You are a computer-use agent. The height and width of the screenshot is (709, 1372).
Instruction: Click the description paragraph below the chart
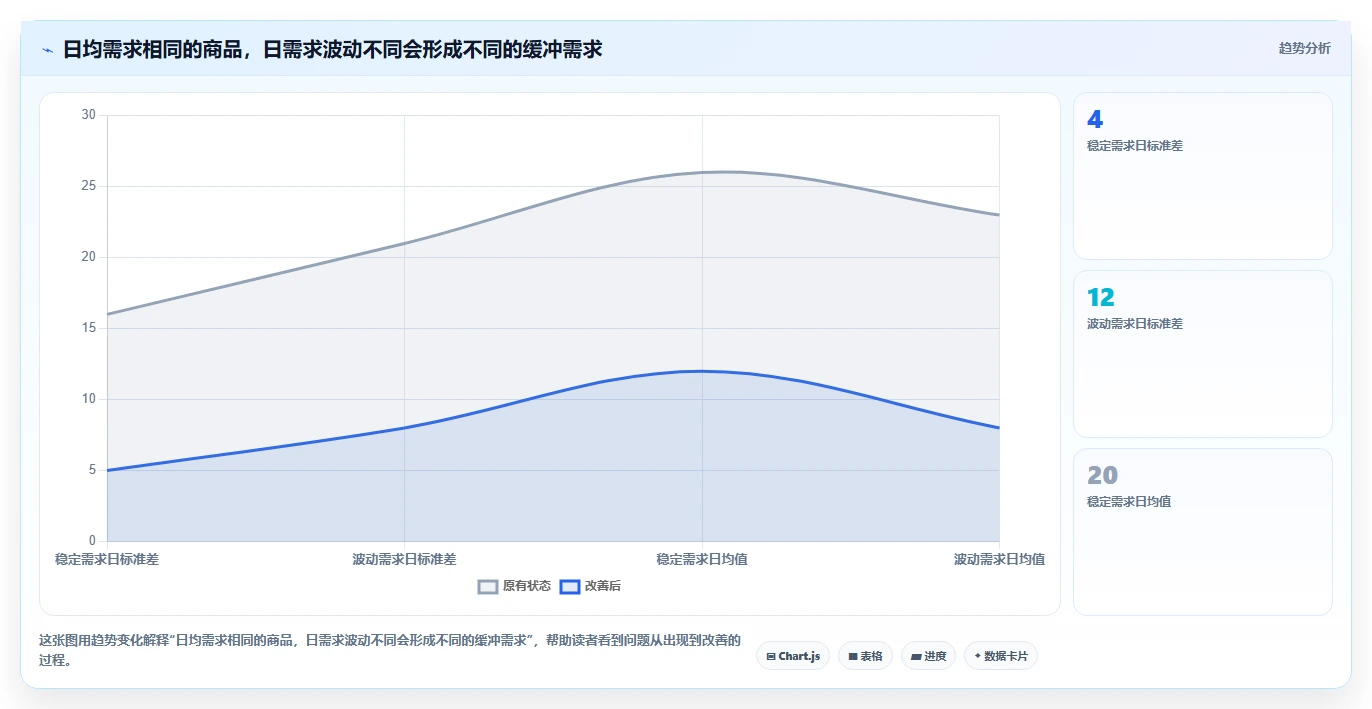[x=390, y=650]
